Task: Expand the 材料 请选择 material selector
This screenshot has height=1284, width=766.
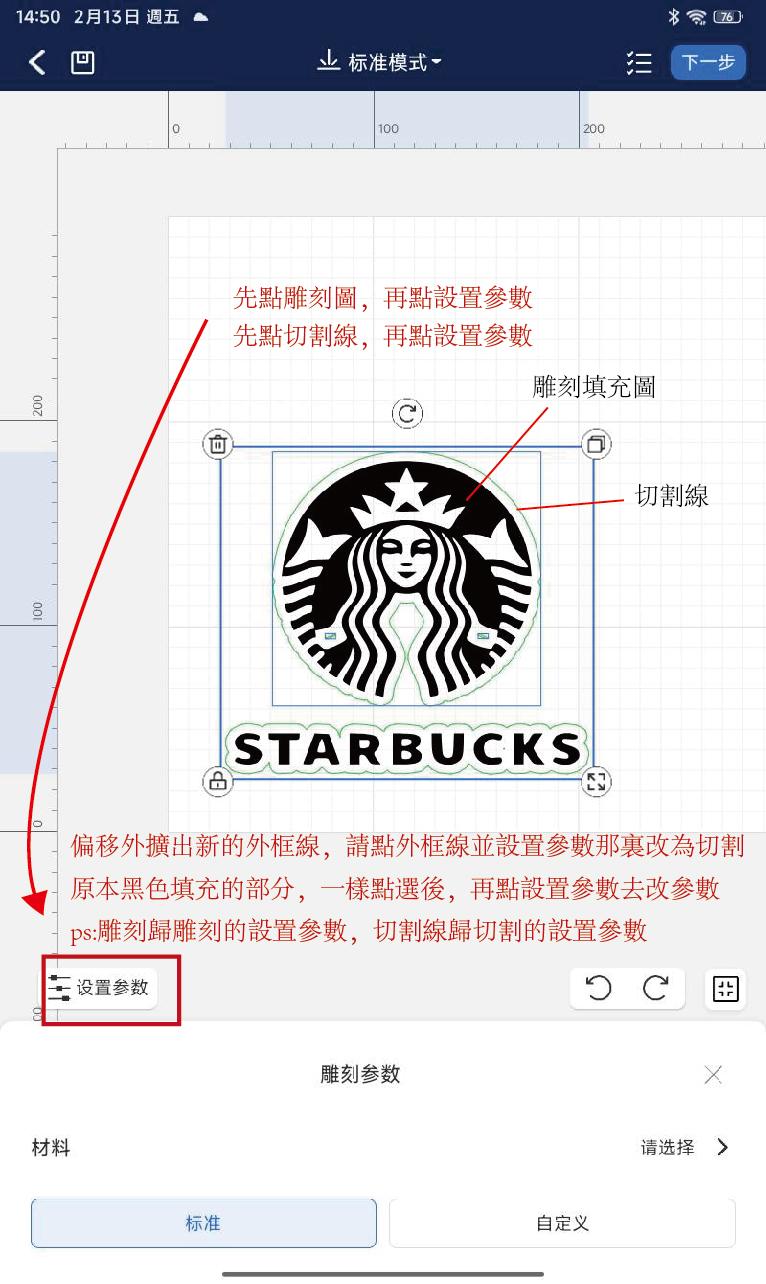Action: [686, 1148]
